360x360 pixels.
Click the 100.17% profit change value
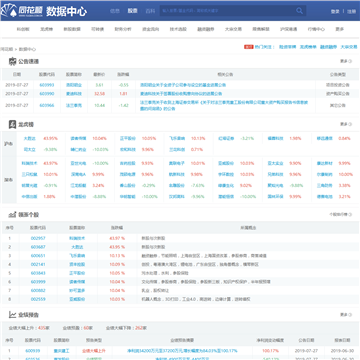(x=270, y=351)
